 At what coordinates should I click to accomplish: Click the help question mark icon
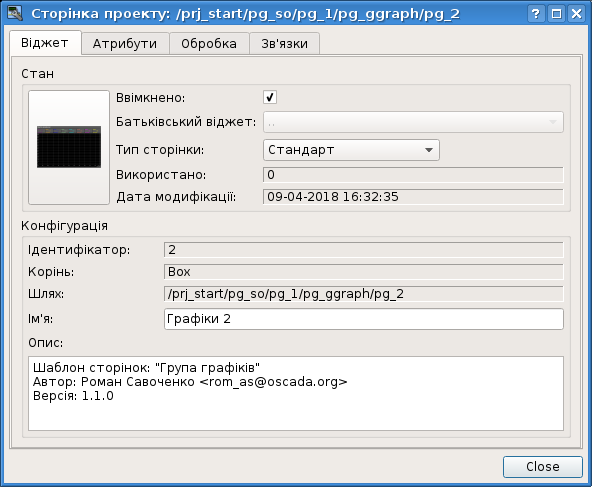tap(535, 14)
